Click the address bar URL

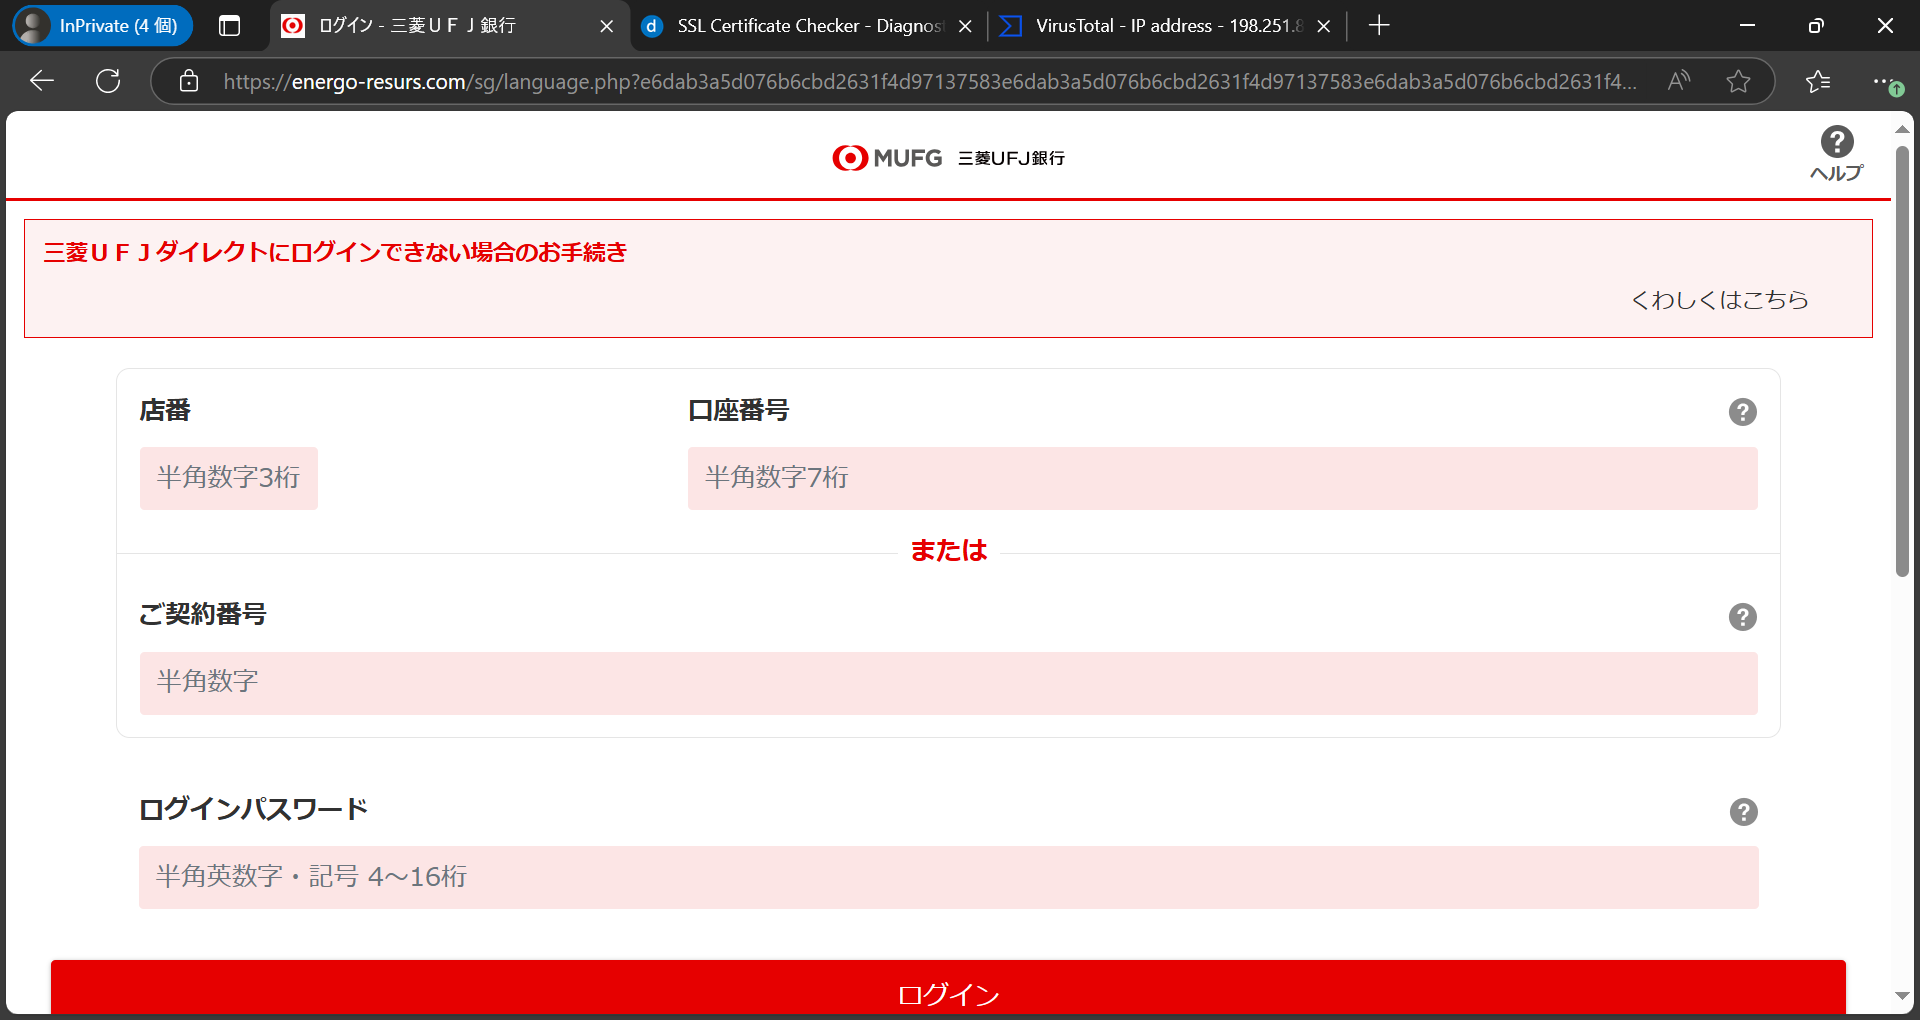[930, 81]
